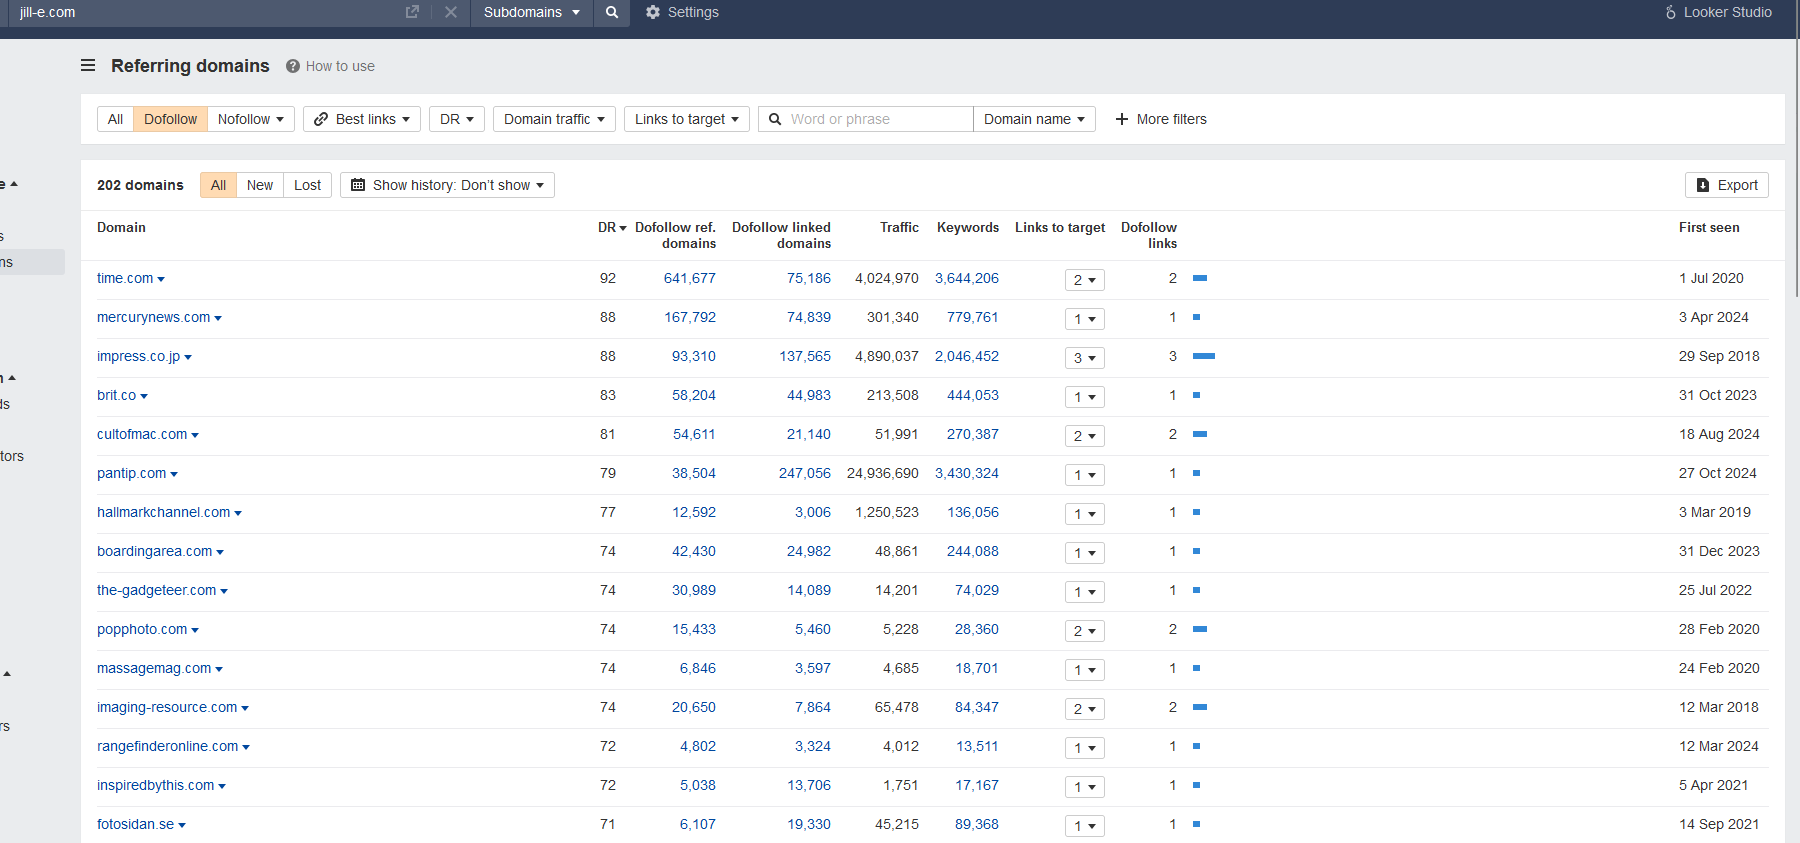The image size is (1800, 843).
Task: Open Looker Studio integration
Action: [x=1718, y=12]
